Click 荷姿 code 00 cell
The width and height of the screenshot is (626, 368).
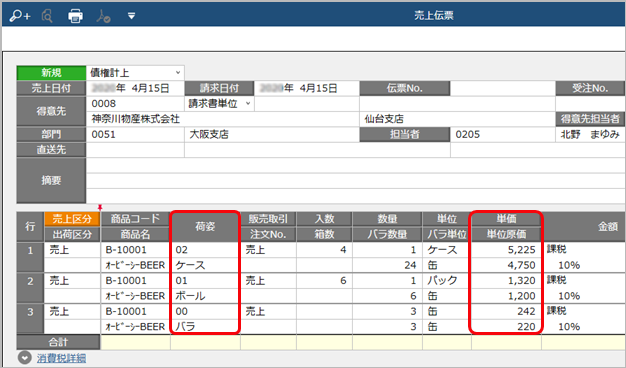(x=205, y=311)
